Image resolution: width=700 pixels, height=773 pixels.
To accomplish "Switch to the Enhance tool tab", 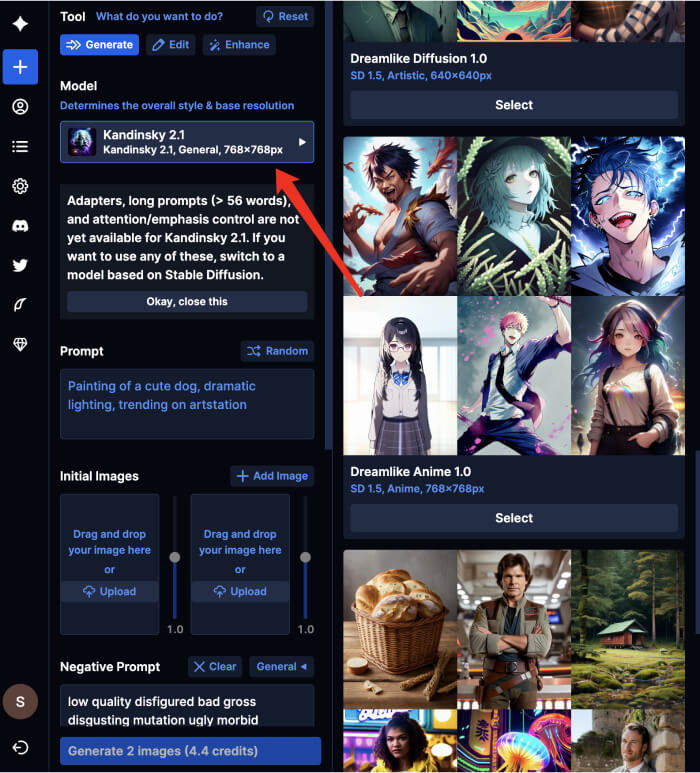I will click(x=239, y=45).
